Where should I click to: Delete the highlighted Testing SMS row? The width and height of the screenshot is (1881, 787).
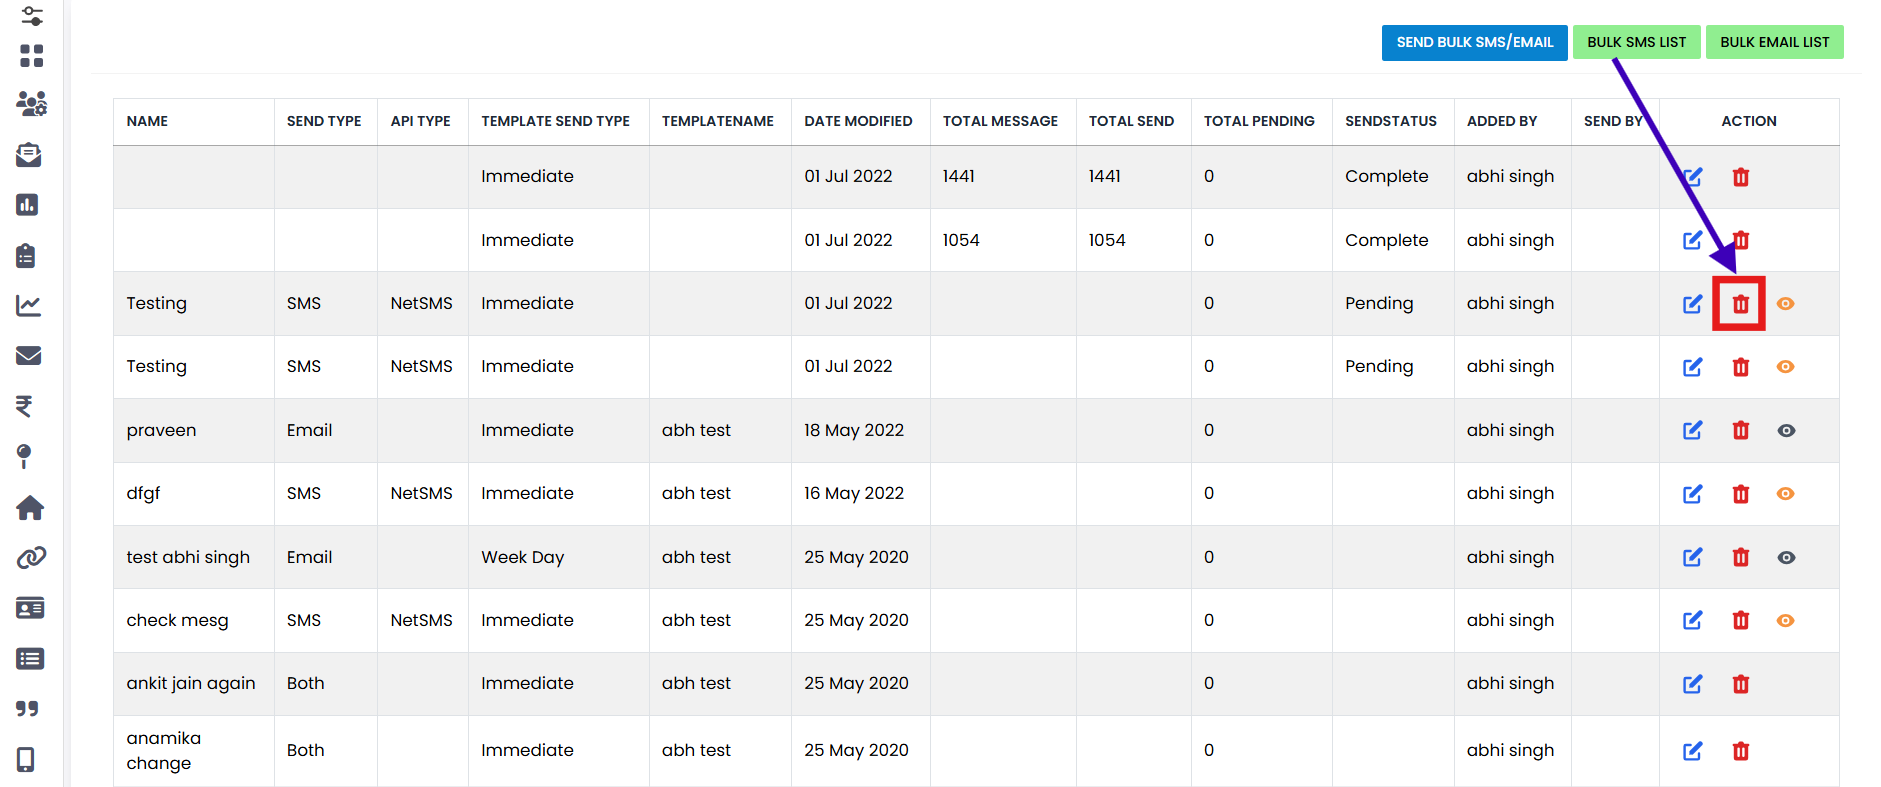(1740, 304)
